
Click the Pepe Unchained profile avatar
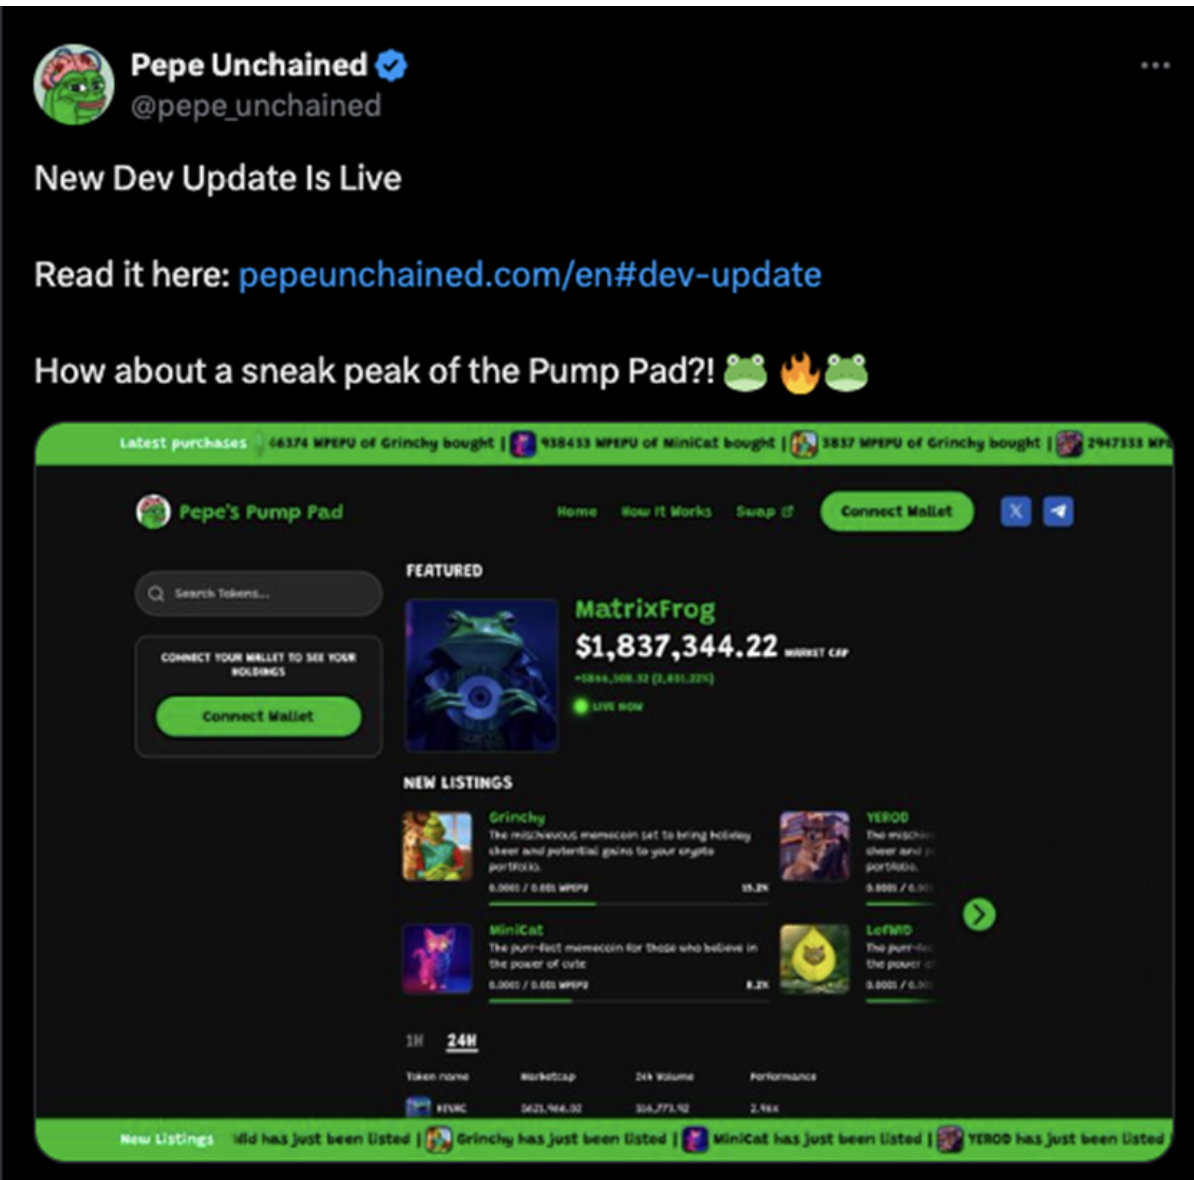click(x=74, y=84)
